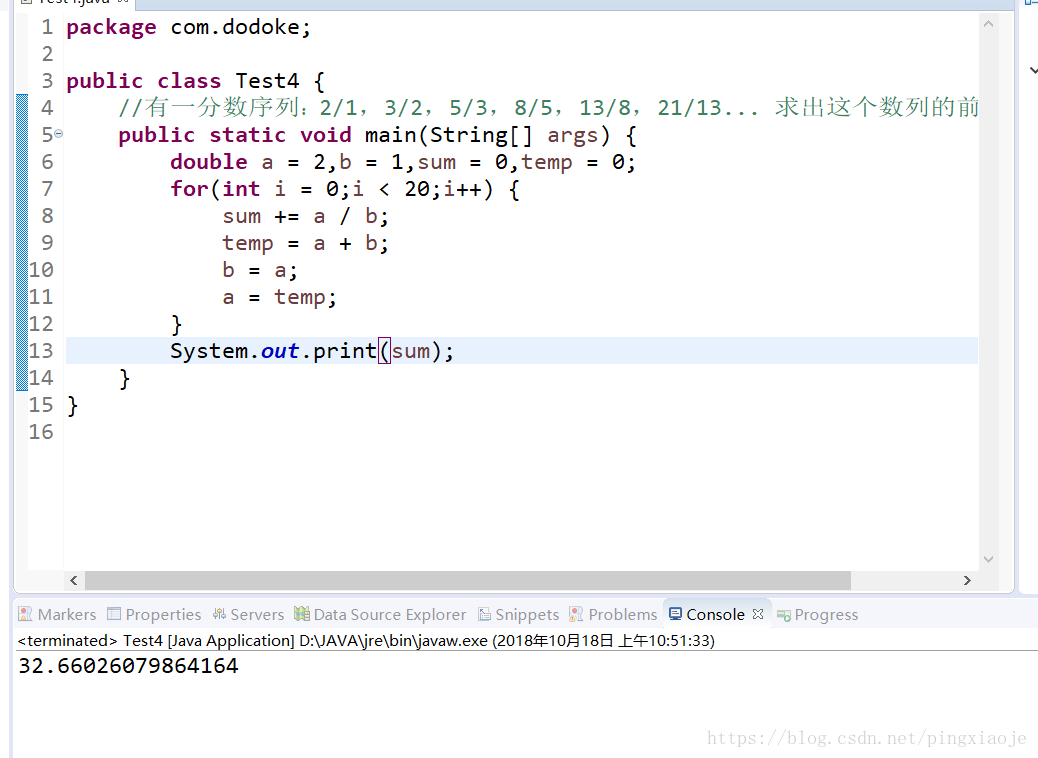Screen dimensions: 1038x758
Task: Click the Markers tab icon
Action: tap(25, 614)
